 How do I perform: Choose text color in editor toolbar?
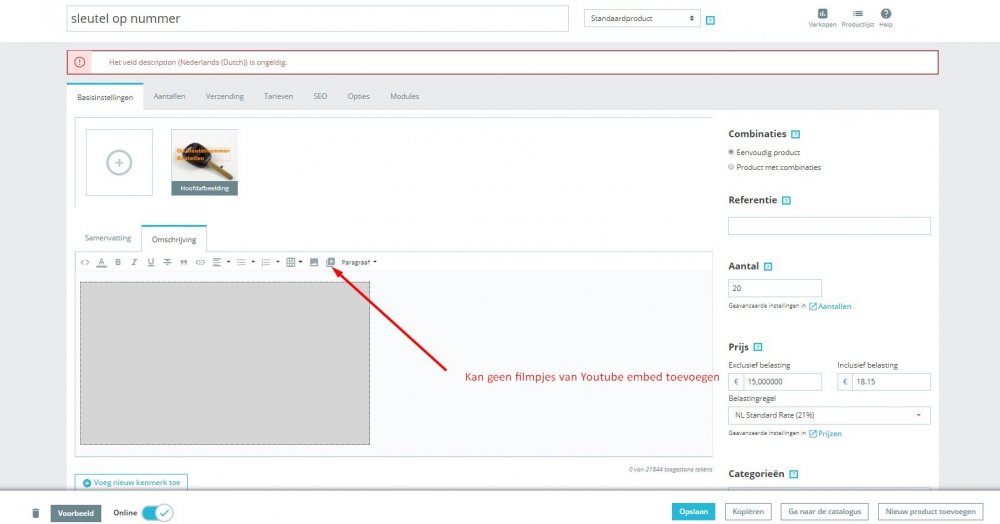tap(101, 262)
